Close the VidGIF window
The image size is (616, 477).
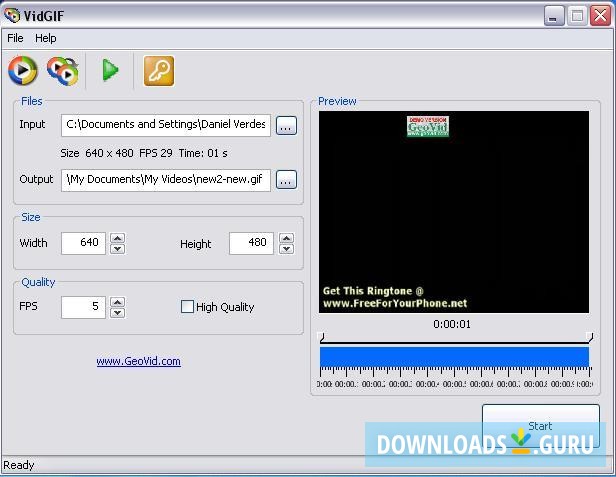click(601, 16)
